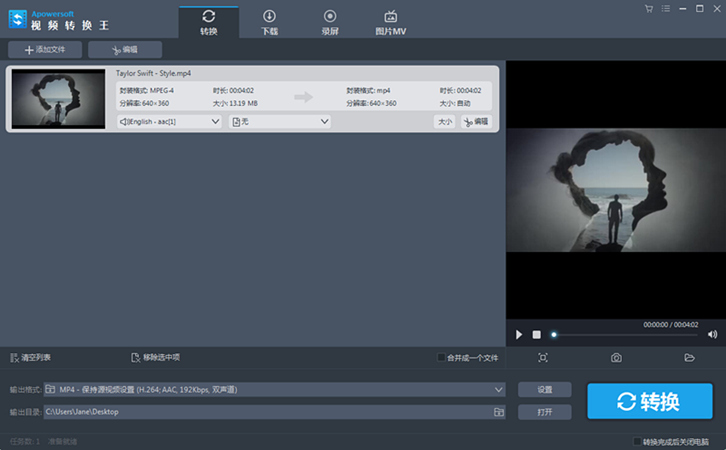The height and width of the screenshot is (450, 726).
Task: Switch to the 下载 tab
Action: (x=269, y=22)
